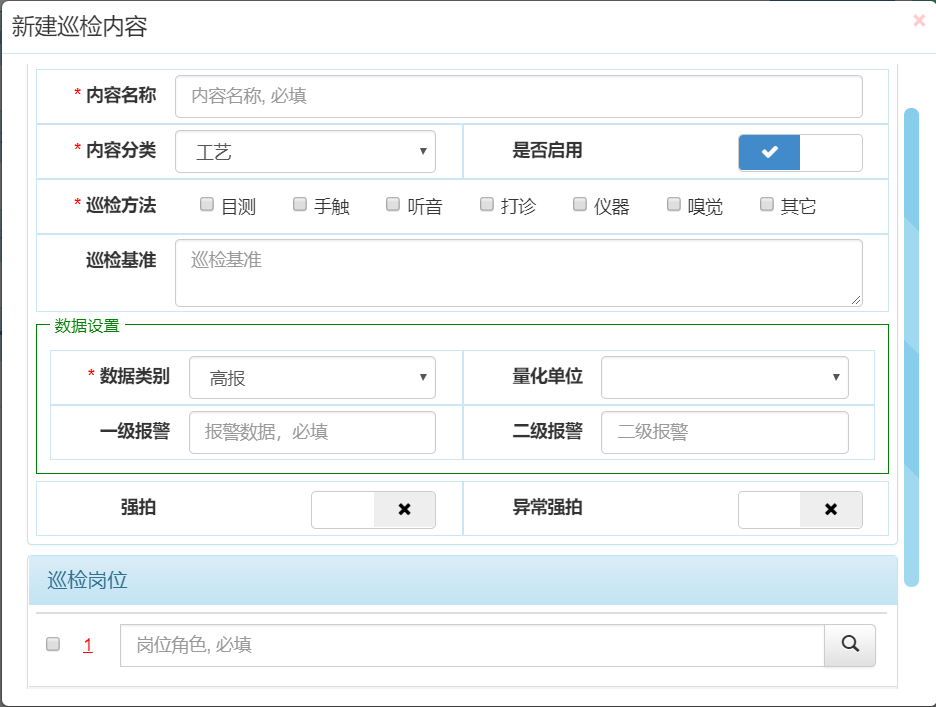Open the 数据类别 dropdown showing 高报
The image size is (936, 707).
pos(312,377)
